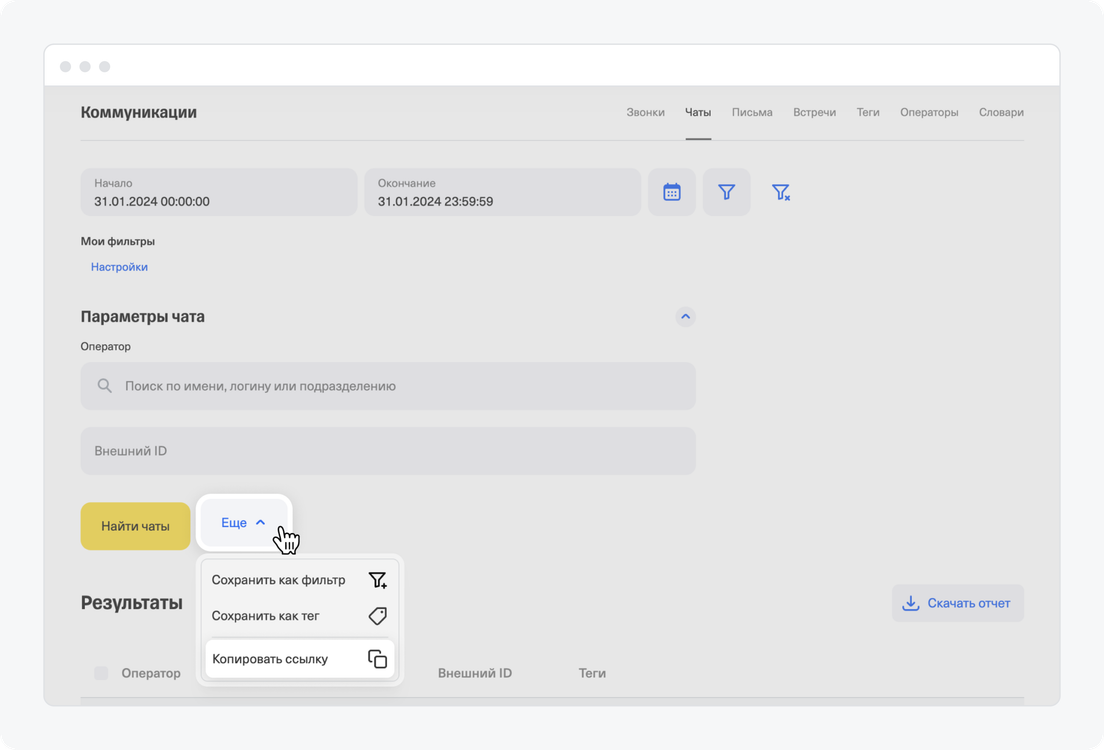Click the Внешний ID column header
The width and height of the screenshot is (1104, 750).
tap(475, 673)
